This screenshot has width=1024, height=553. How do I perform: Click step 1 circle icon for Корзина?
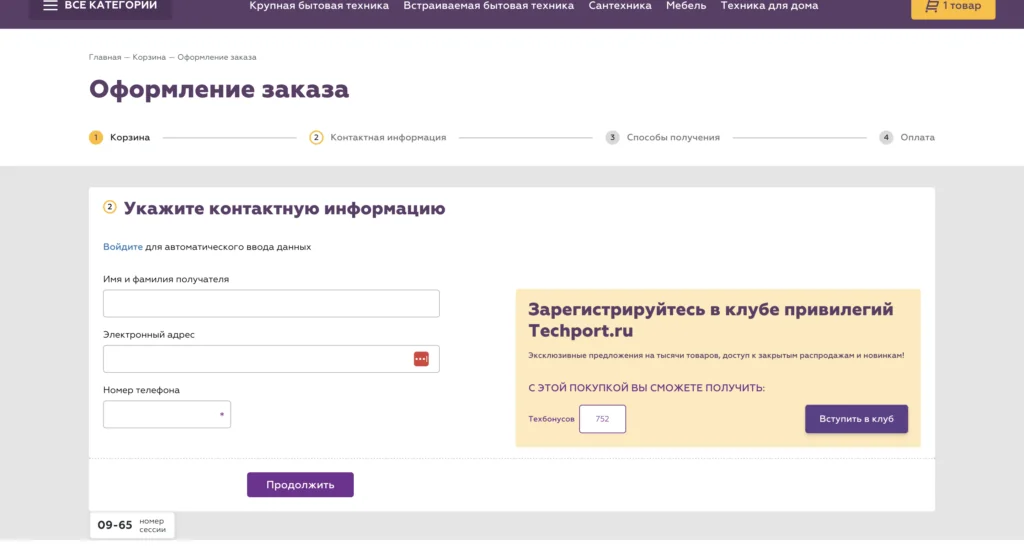[x=96, y=138]
